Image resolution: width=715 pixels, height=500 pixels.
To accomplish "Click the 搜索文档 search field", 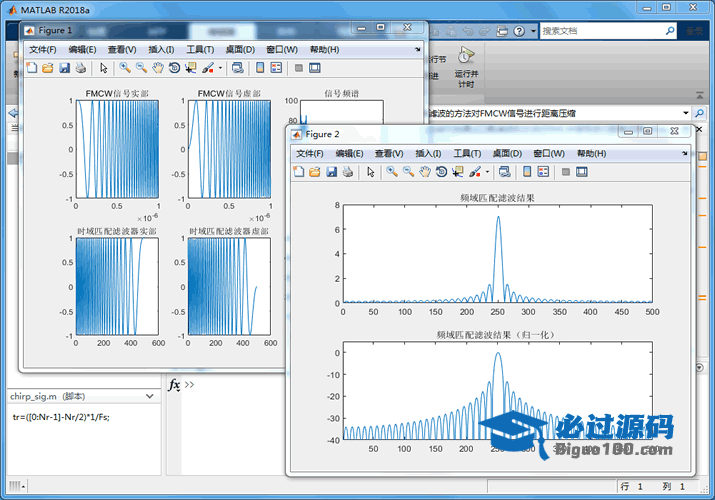I will pos(602,31).
